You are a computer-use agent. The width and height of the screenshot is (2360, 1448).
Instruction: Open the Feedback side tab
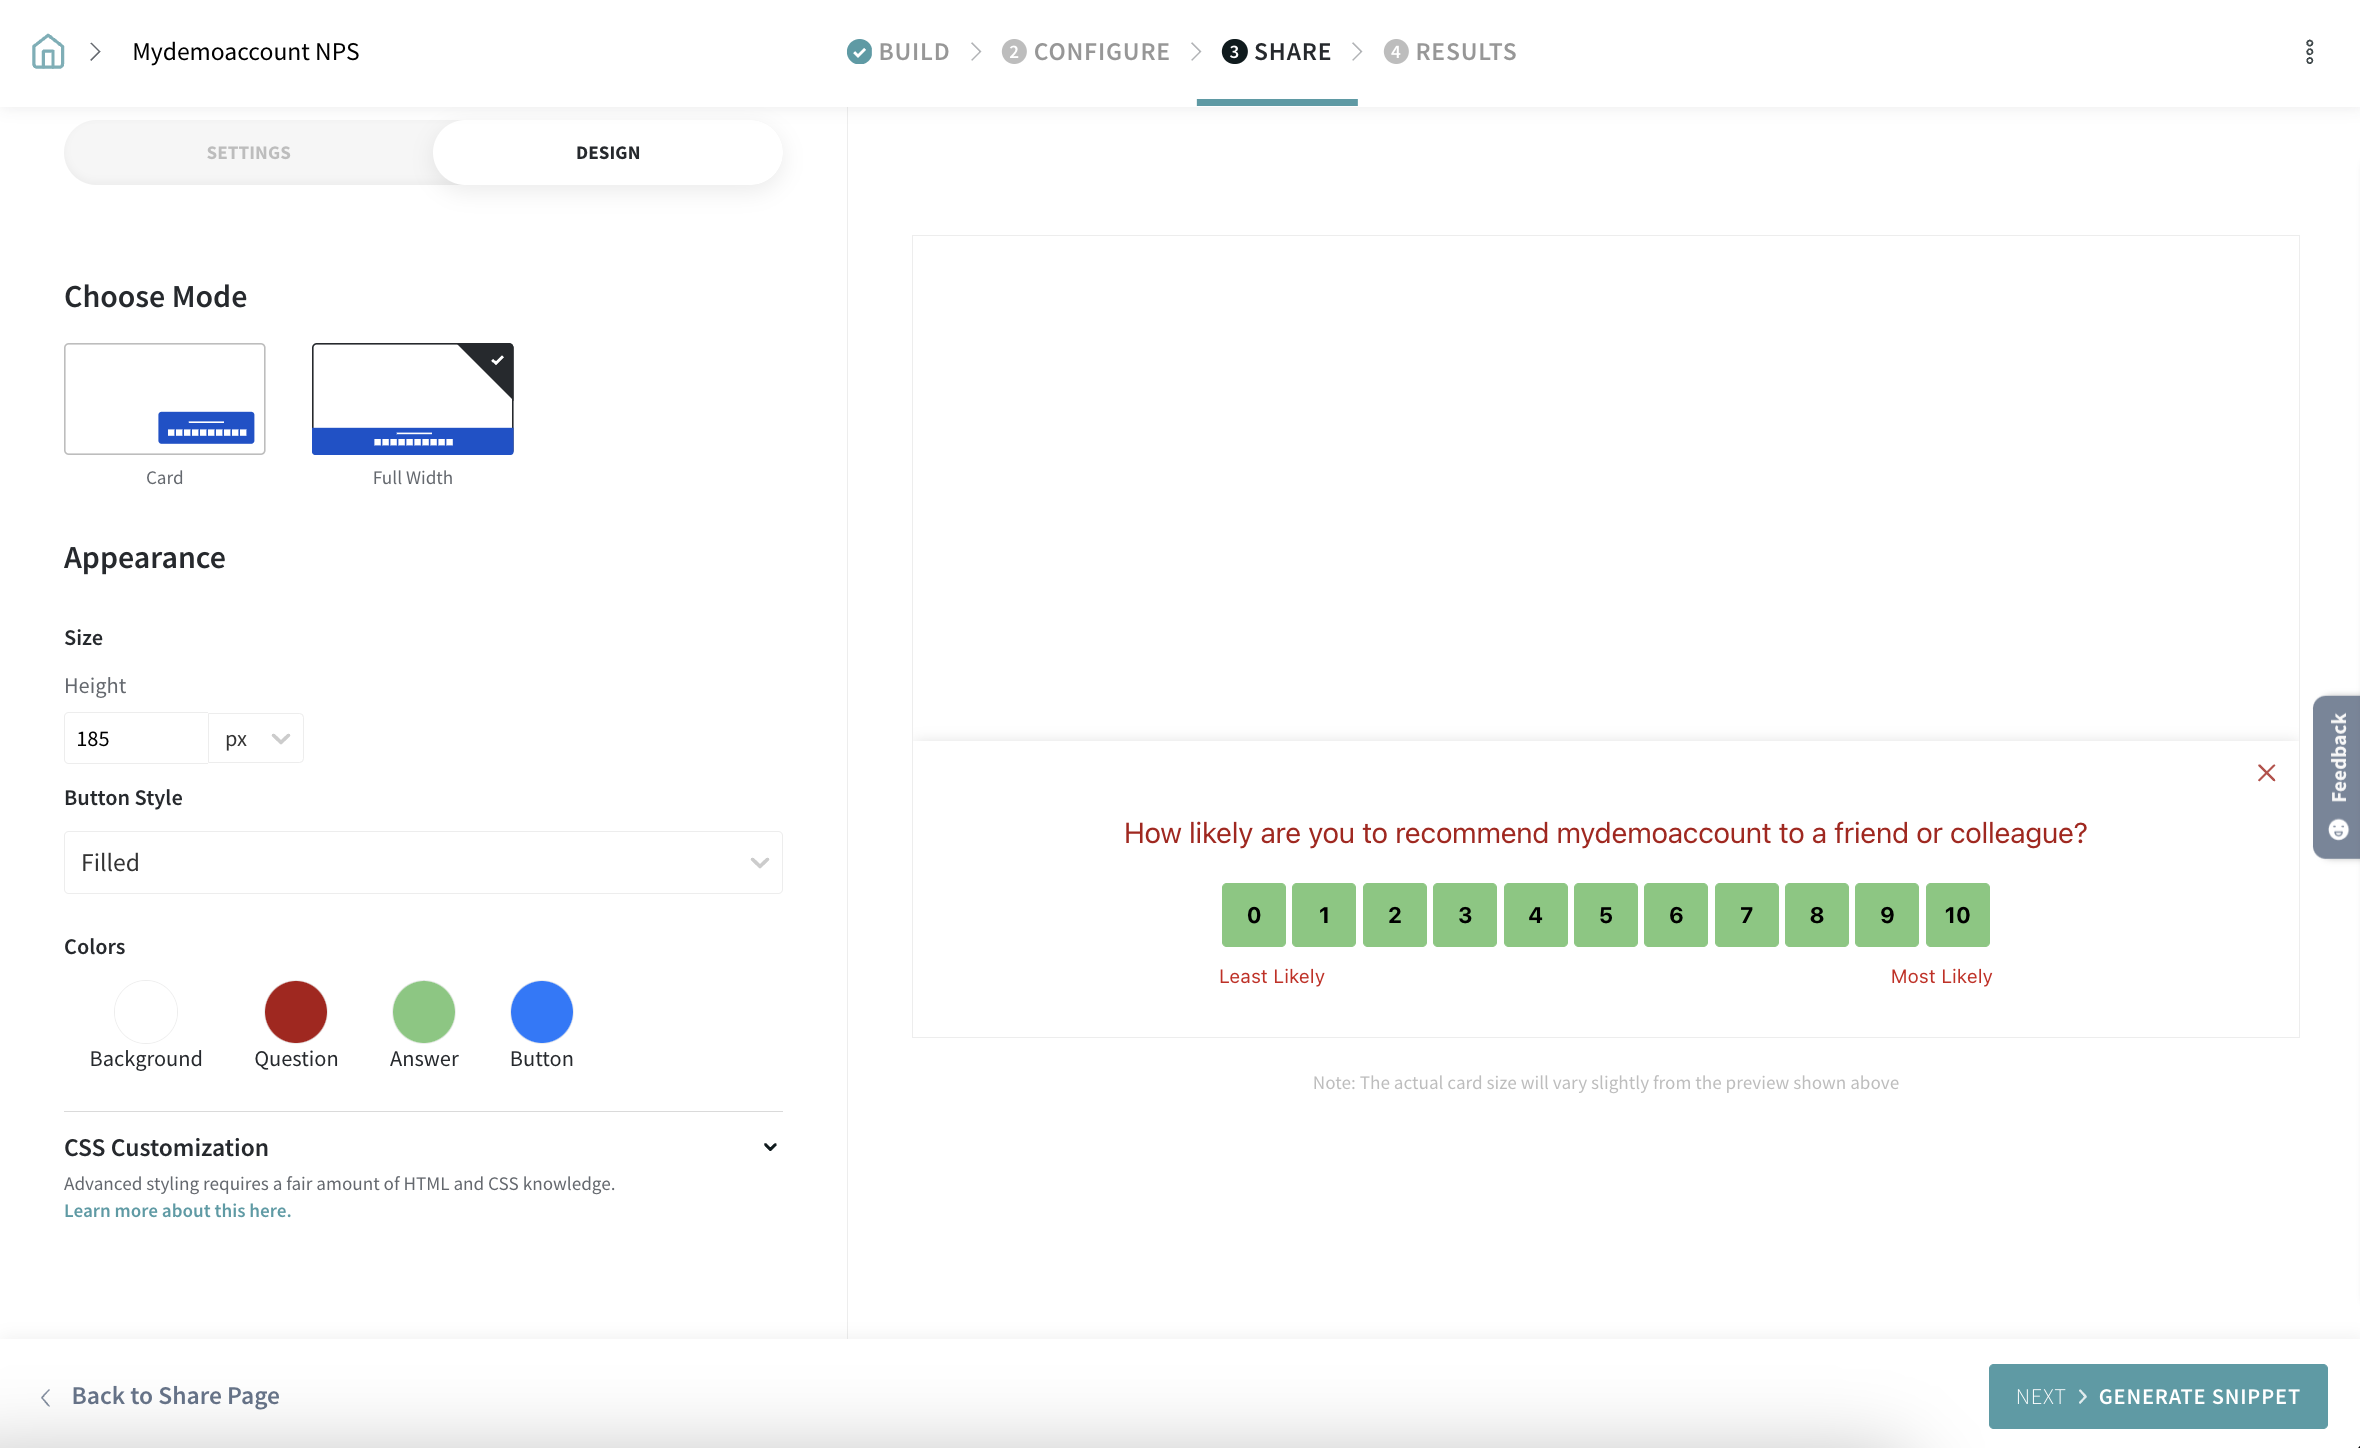2338,776
